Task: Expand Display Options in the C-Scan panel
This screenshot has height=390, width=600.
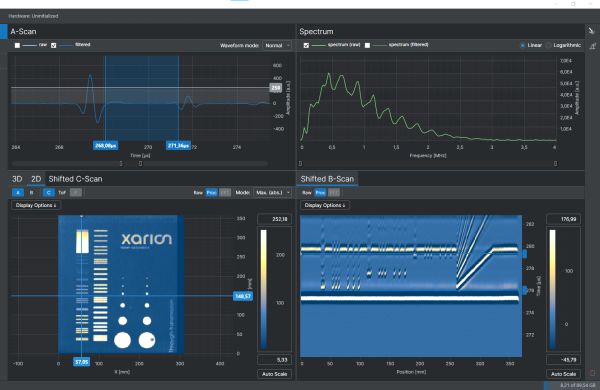Action: tap(36, 205)
